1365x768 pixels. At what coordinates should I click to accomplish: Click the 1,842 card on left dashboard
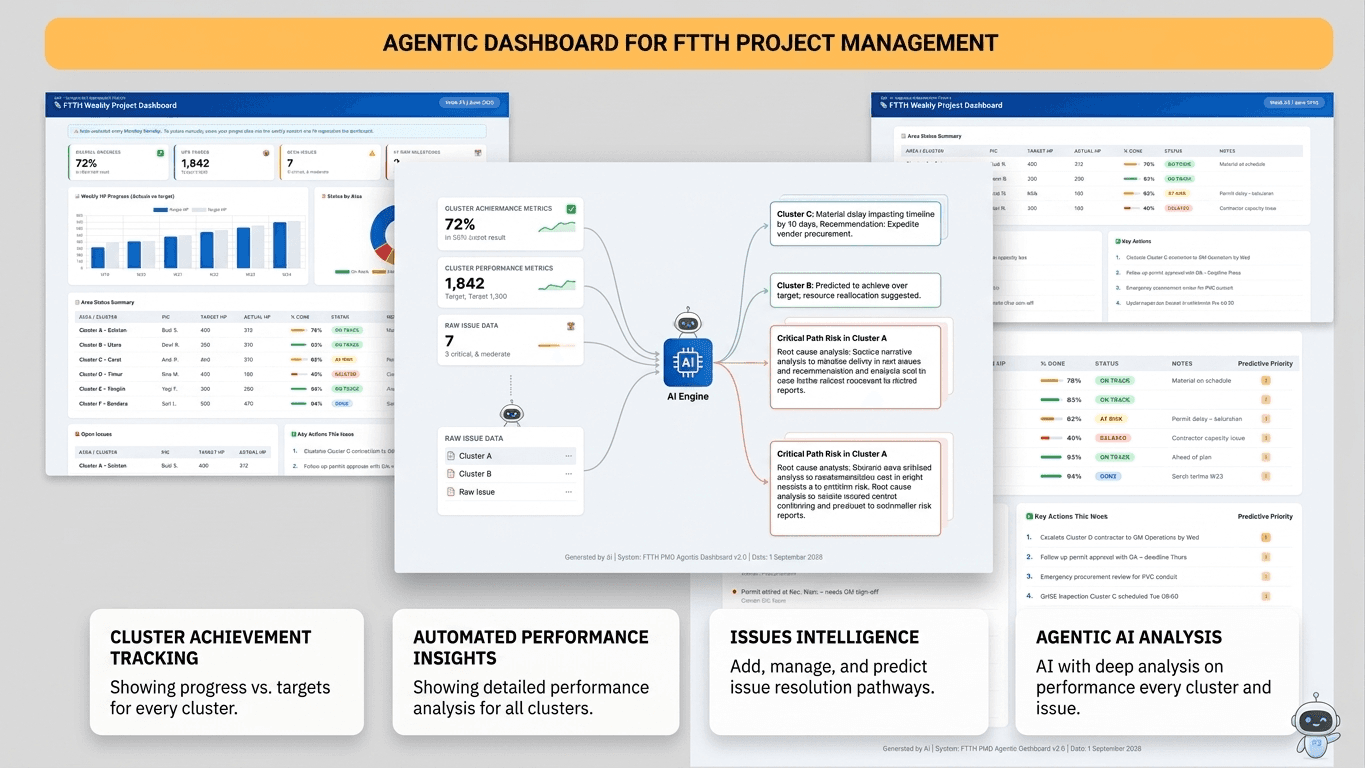pyautogui.click(x=225, y=163)
